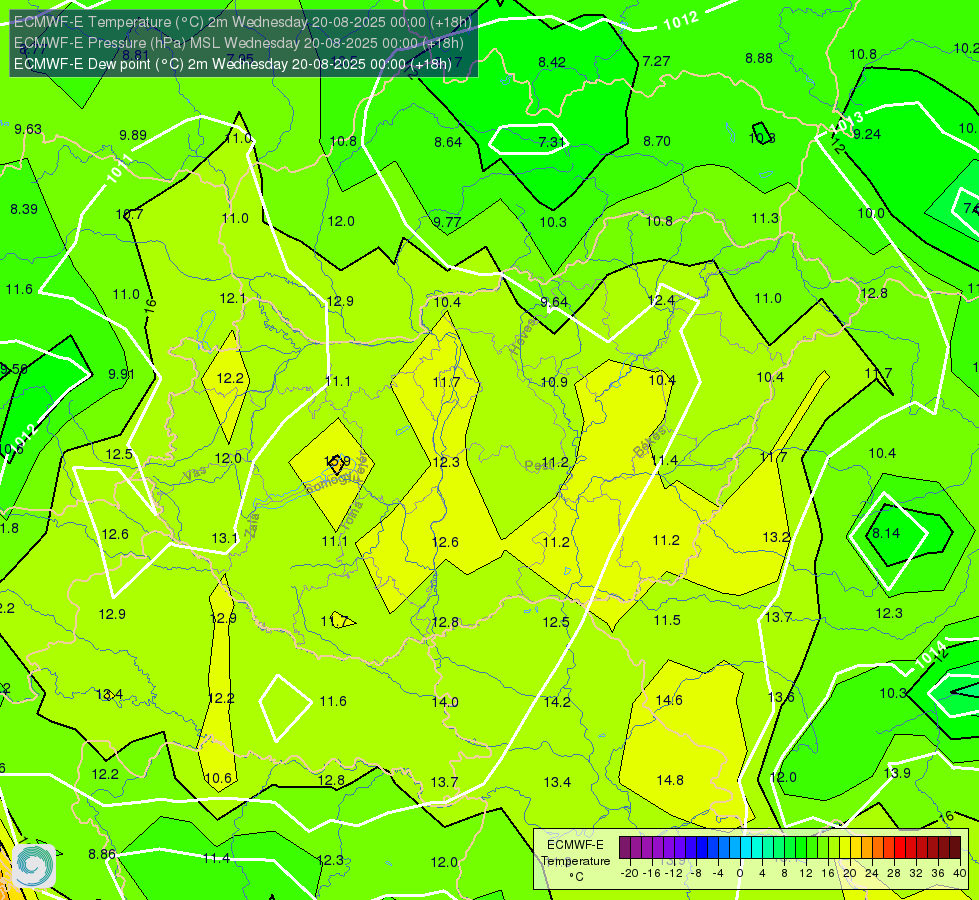This screenshot has height=900, width=979.
Task: Click the 11.5 dew point value
Action: pyautogui.click(x=667, y=620)
